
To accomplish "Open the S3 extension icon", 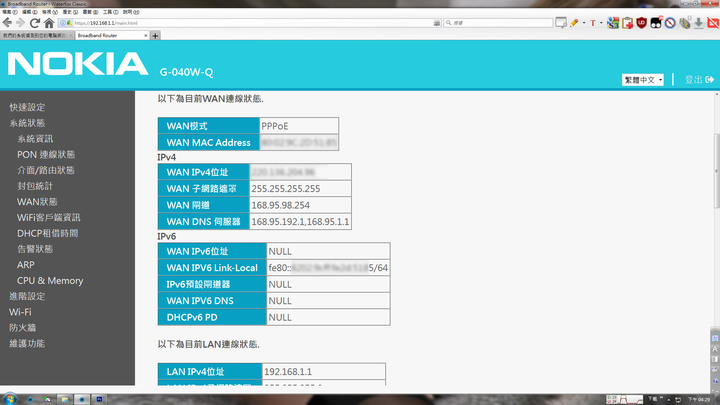I will click(x=613, y=22).
